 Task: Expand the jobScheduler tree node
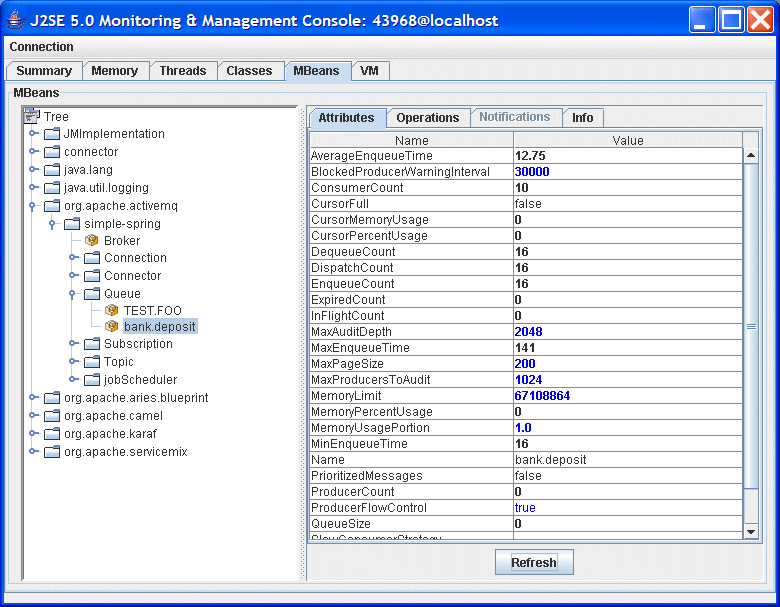pyautogui.click(x=73, y=379)
